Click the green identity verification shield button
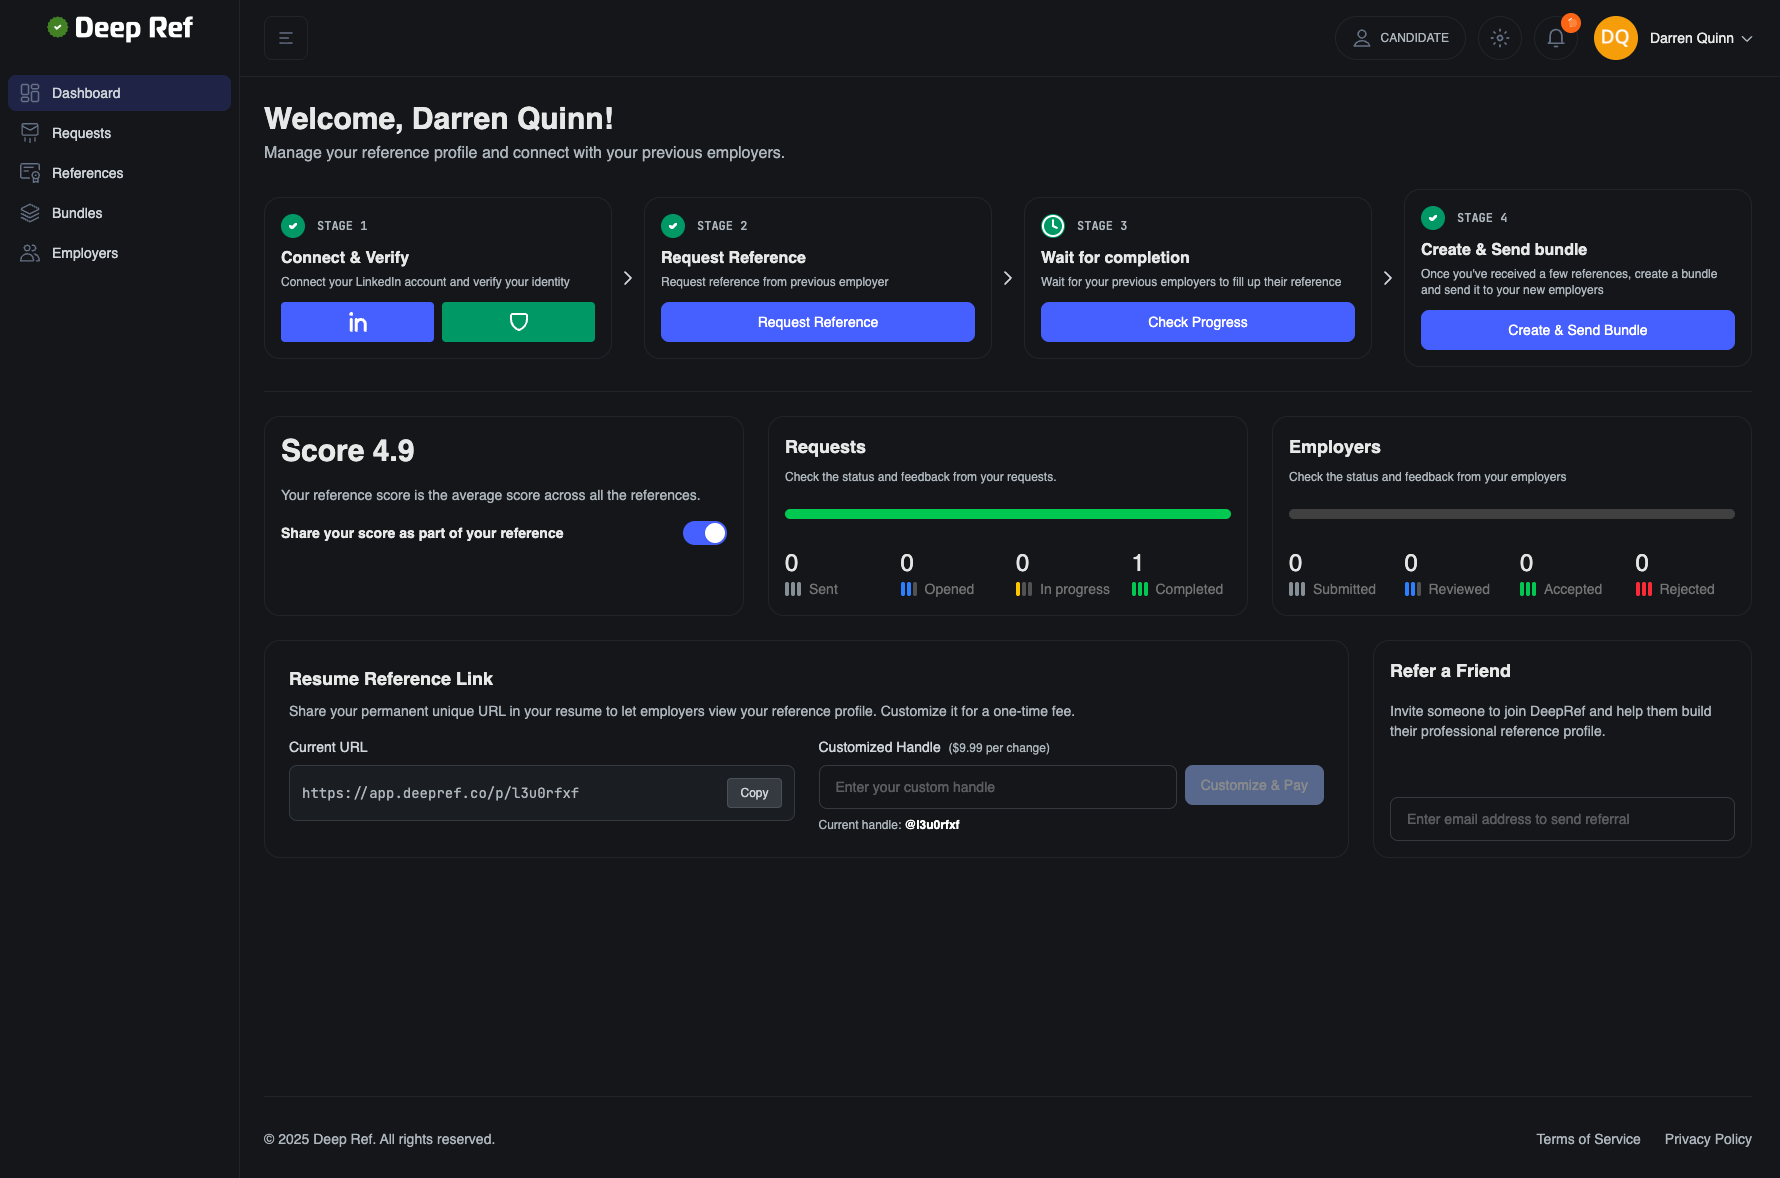This screenshot has width=1780, height=1178. point(518,322)
